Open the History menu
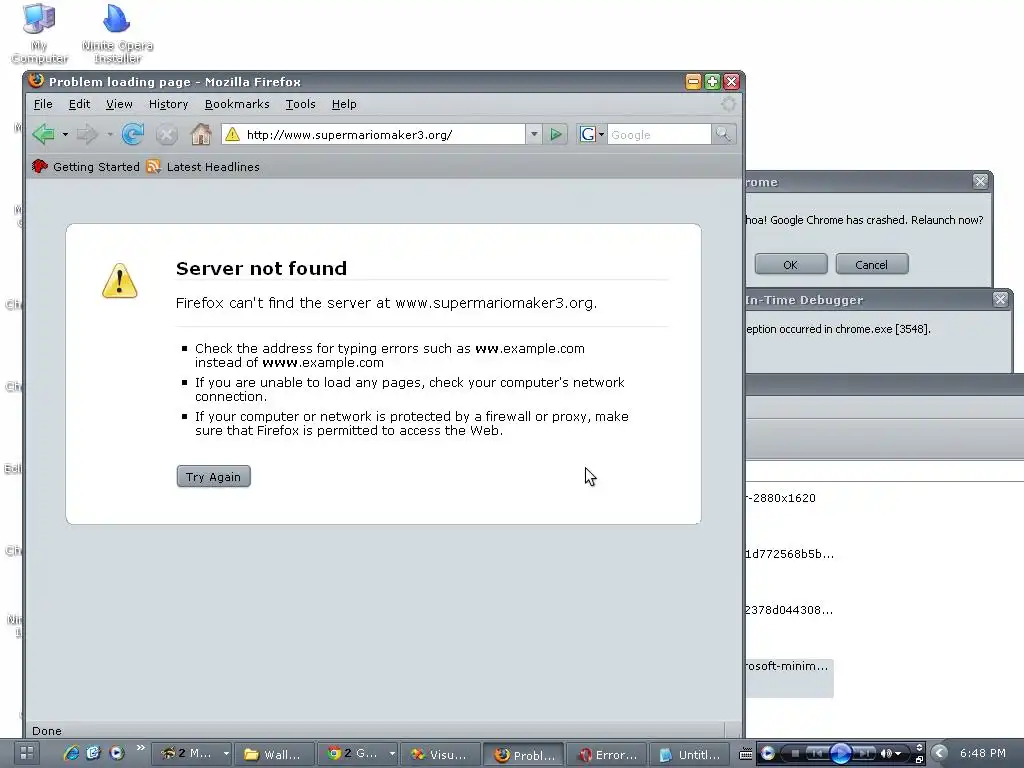 coord(168,104)
